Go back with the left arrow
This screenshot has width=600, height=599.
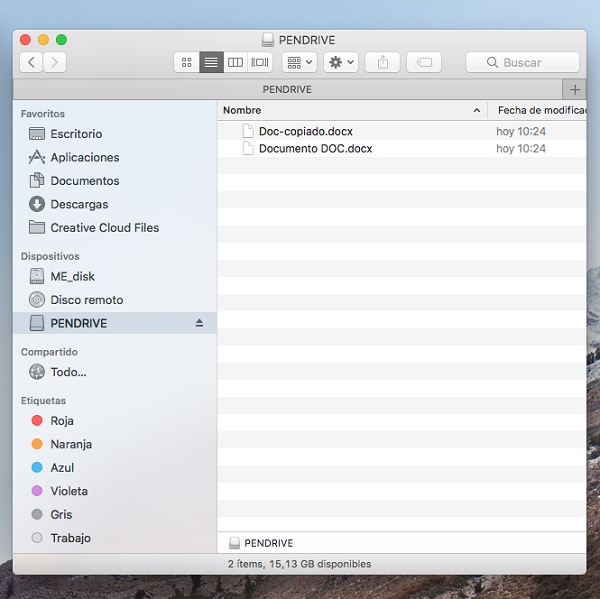(x=32, y=62)
